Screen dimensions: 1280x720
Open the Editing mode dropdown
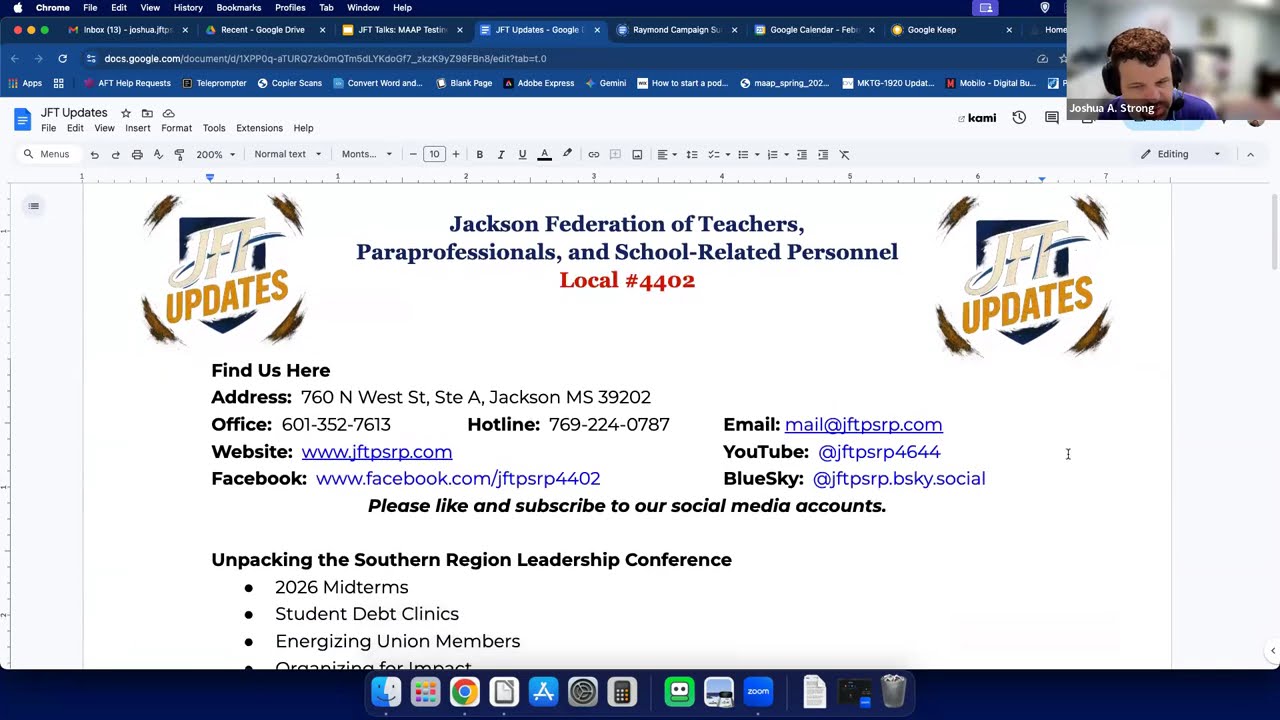(1181, 154)
